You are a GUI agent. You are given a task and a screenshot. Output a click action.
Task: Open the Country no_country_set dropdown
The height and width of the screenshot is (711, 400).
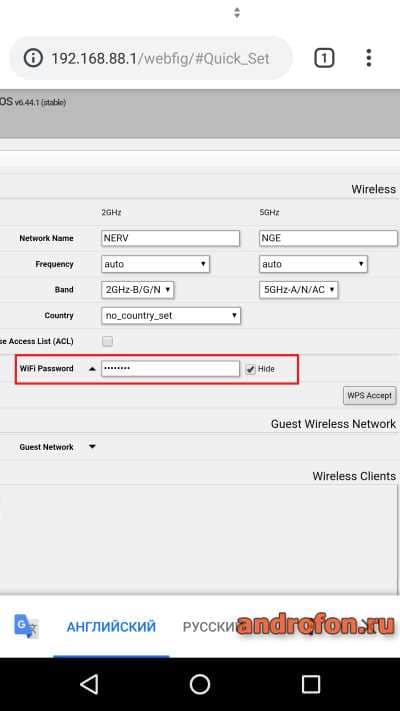click(x=171, y=316)
